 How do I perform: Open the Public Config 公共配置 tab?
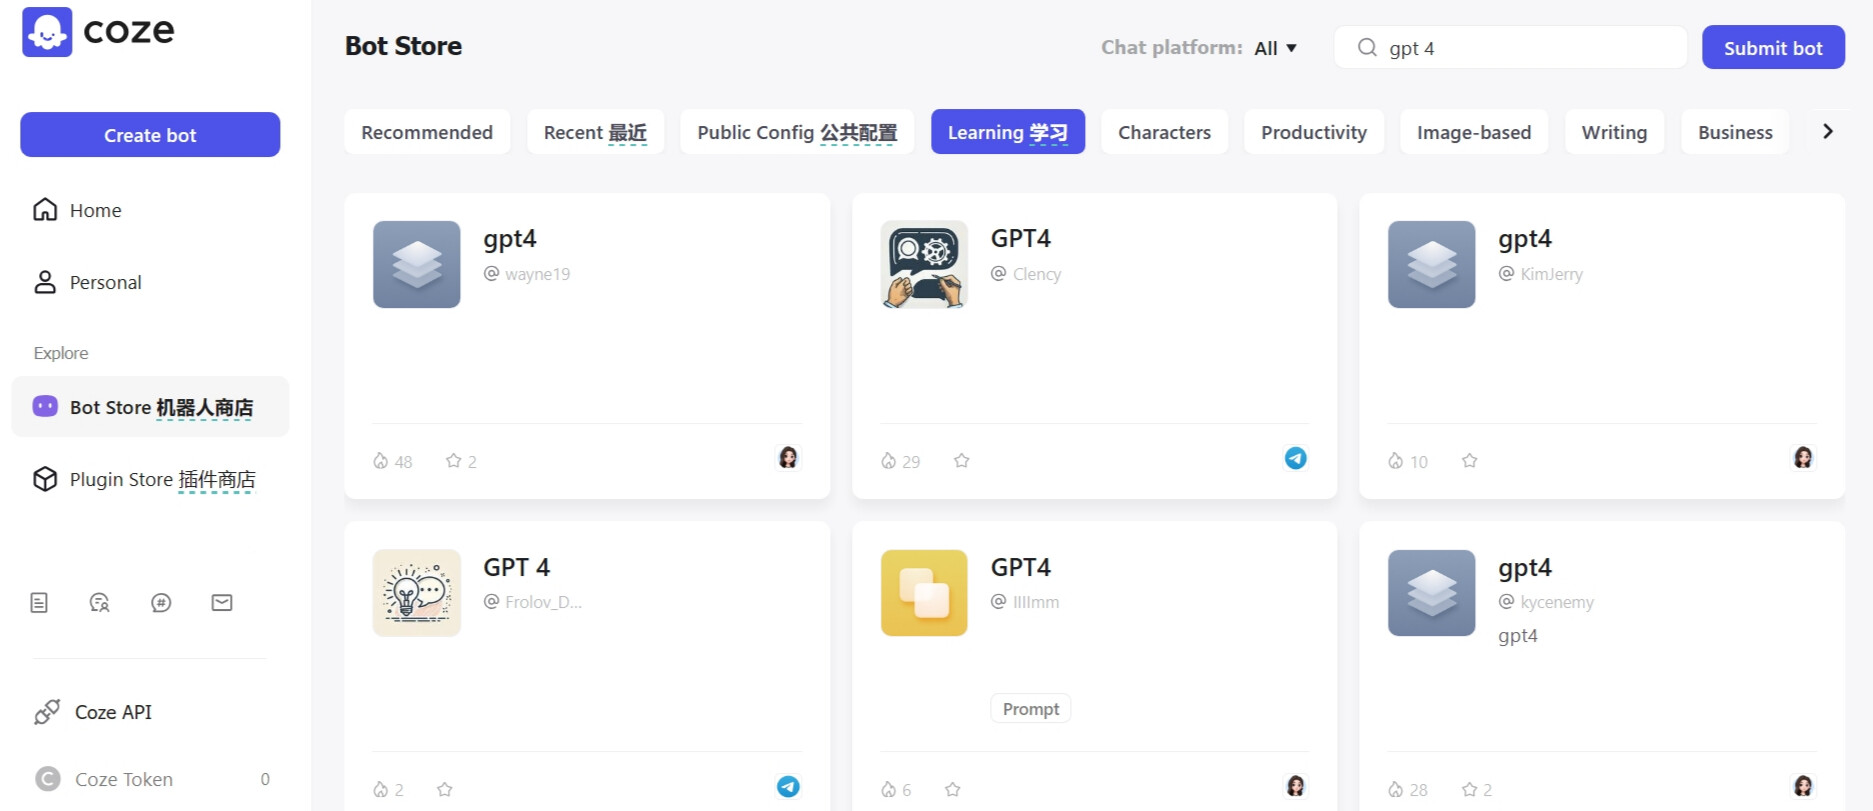click(x=797, y=132)
